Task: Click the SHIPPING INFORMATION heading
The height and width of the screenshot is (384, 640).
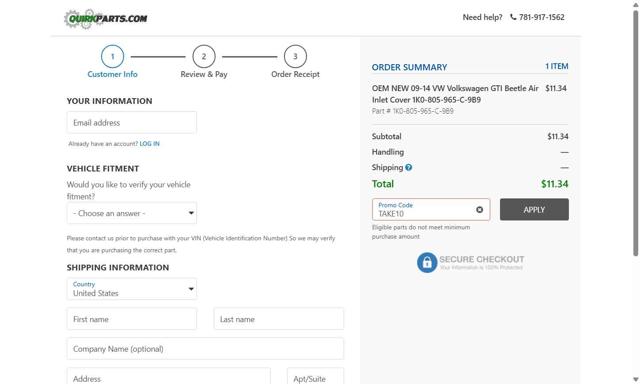Action: 118,268
